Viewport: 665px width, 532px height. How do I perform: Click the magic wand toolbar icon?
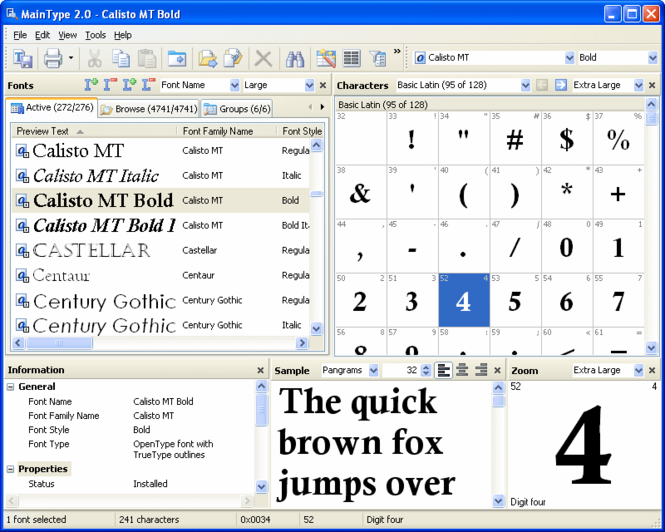326,58
